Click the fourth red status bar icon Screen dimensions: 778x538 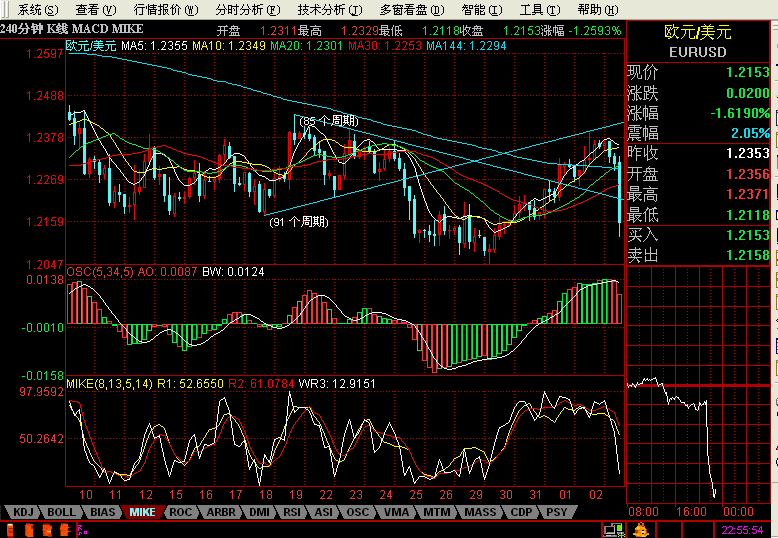65,530
